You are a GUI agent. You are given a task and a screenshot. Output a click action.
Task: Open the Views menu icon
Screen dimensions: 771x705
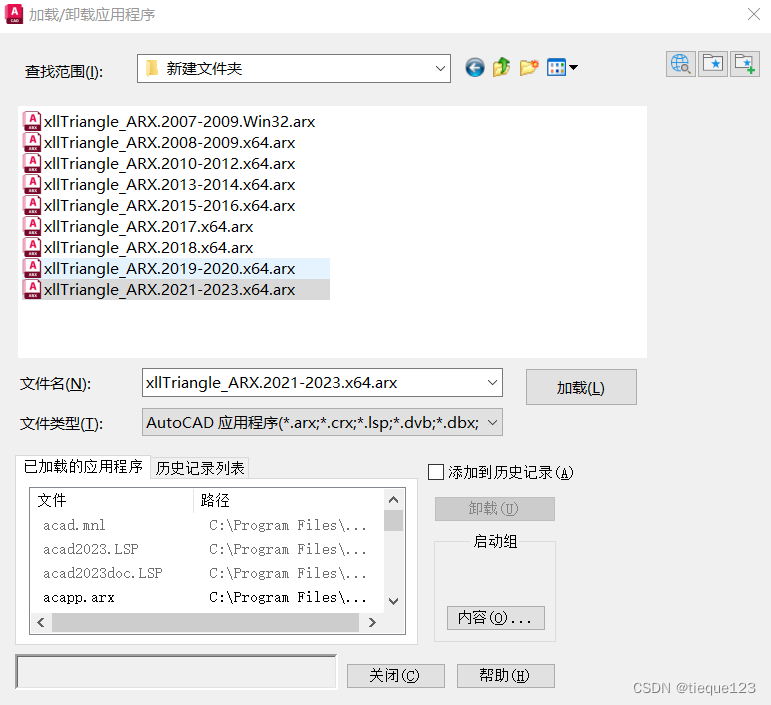(x=562, y=67)
